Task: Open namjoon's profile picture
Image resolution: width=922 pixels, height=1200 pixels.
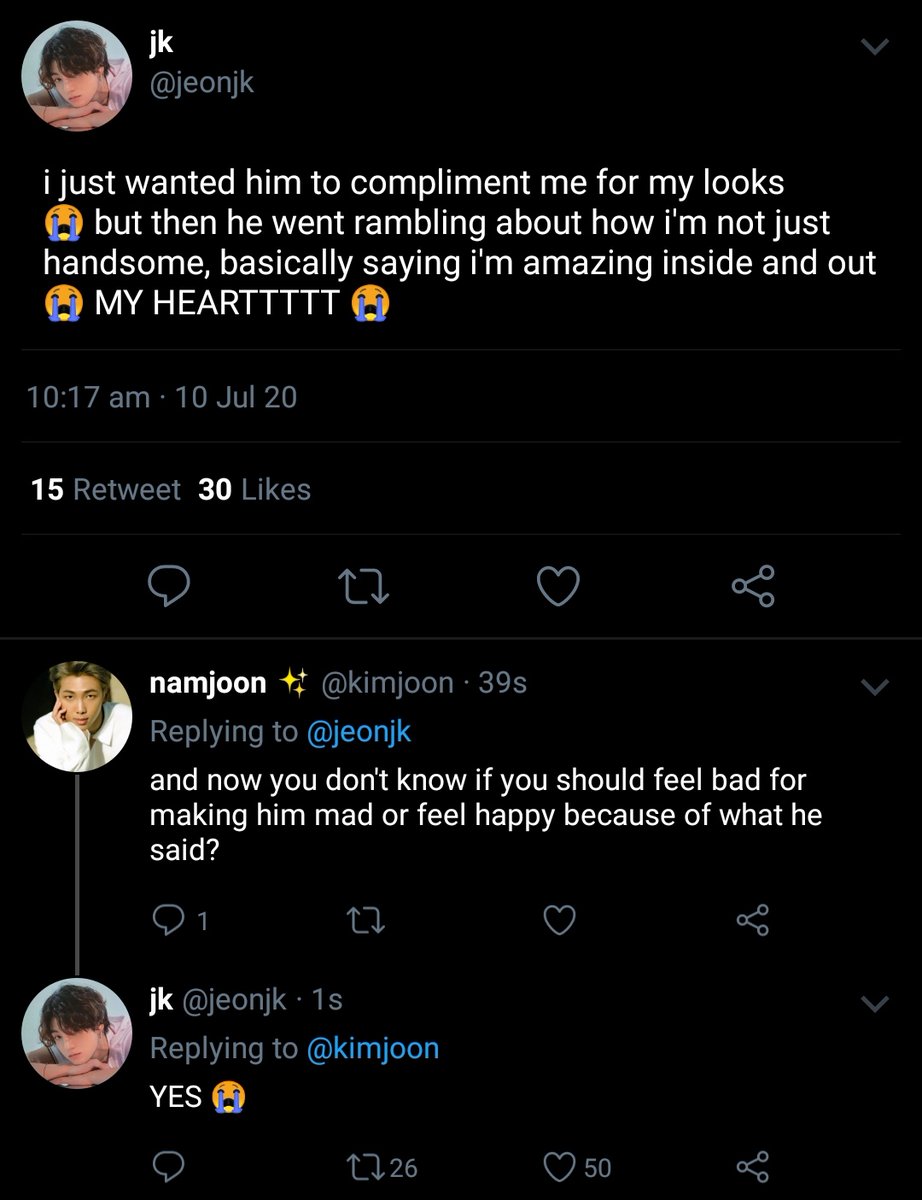Action: coord(77,714)
